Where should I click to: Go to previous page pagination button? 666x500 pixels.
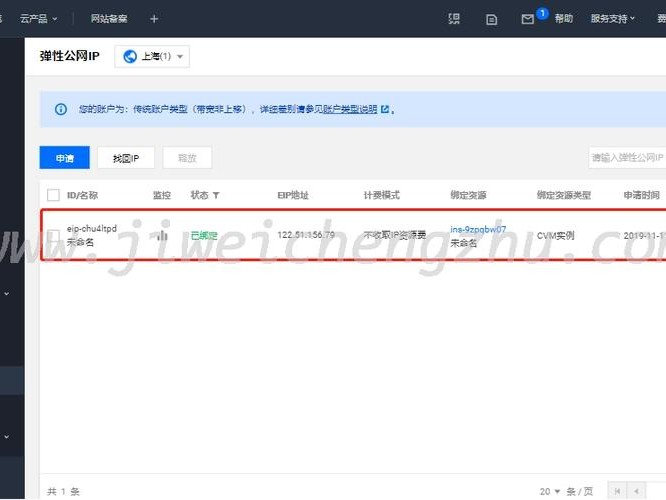tap(637, 491)
